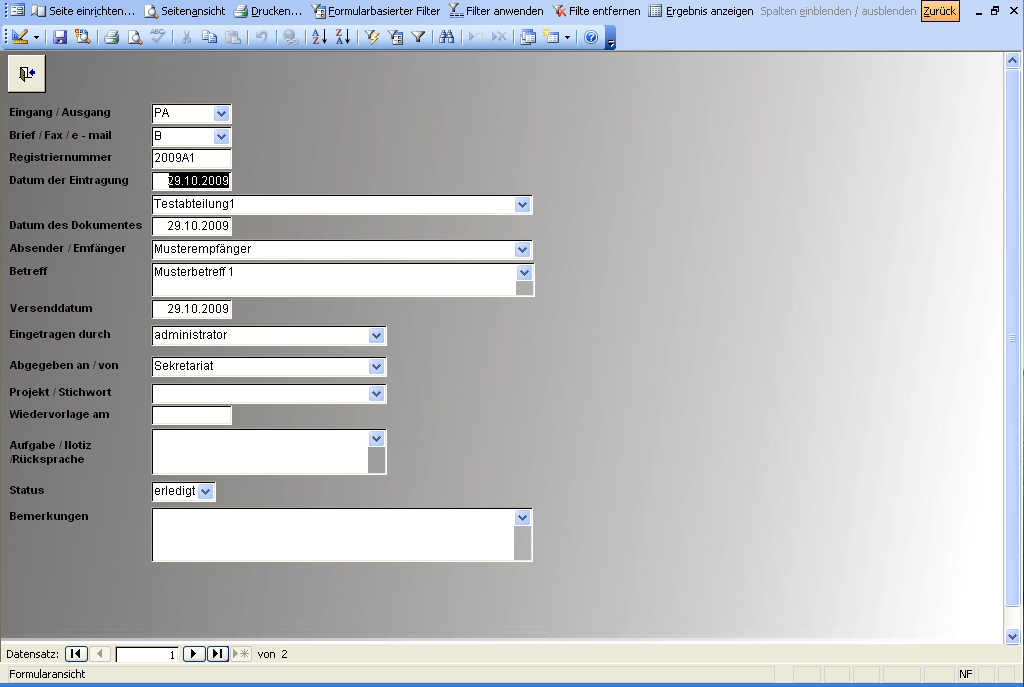Go to next record button
This screenshot has height=687, width=1024.
(x=194, y=654)
